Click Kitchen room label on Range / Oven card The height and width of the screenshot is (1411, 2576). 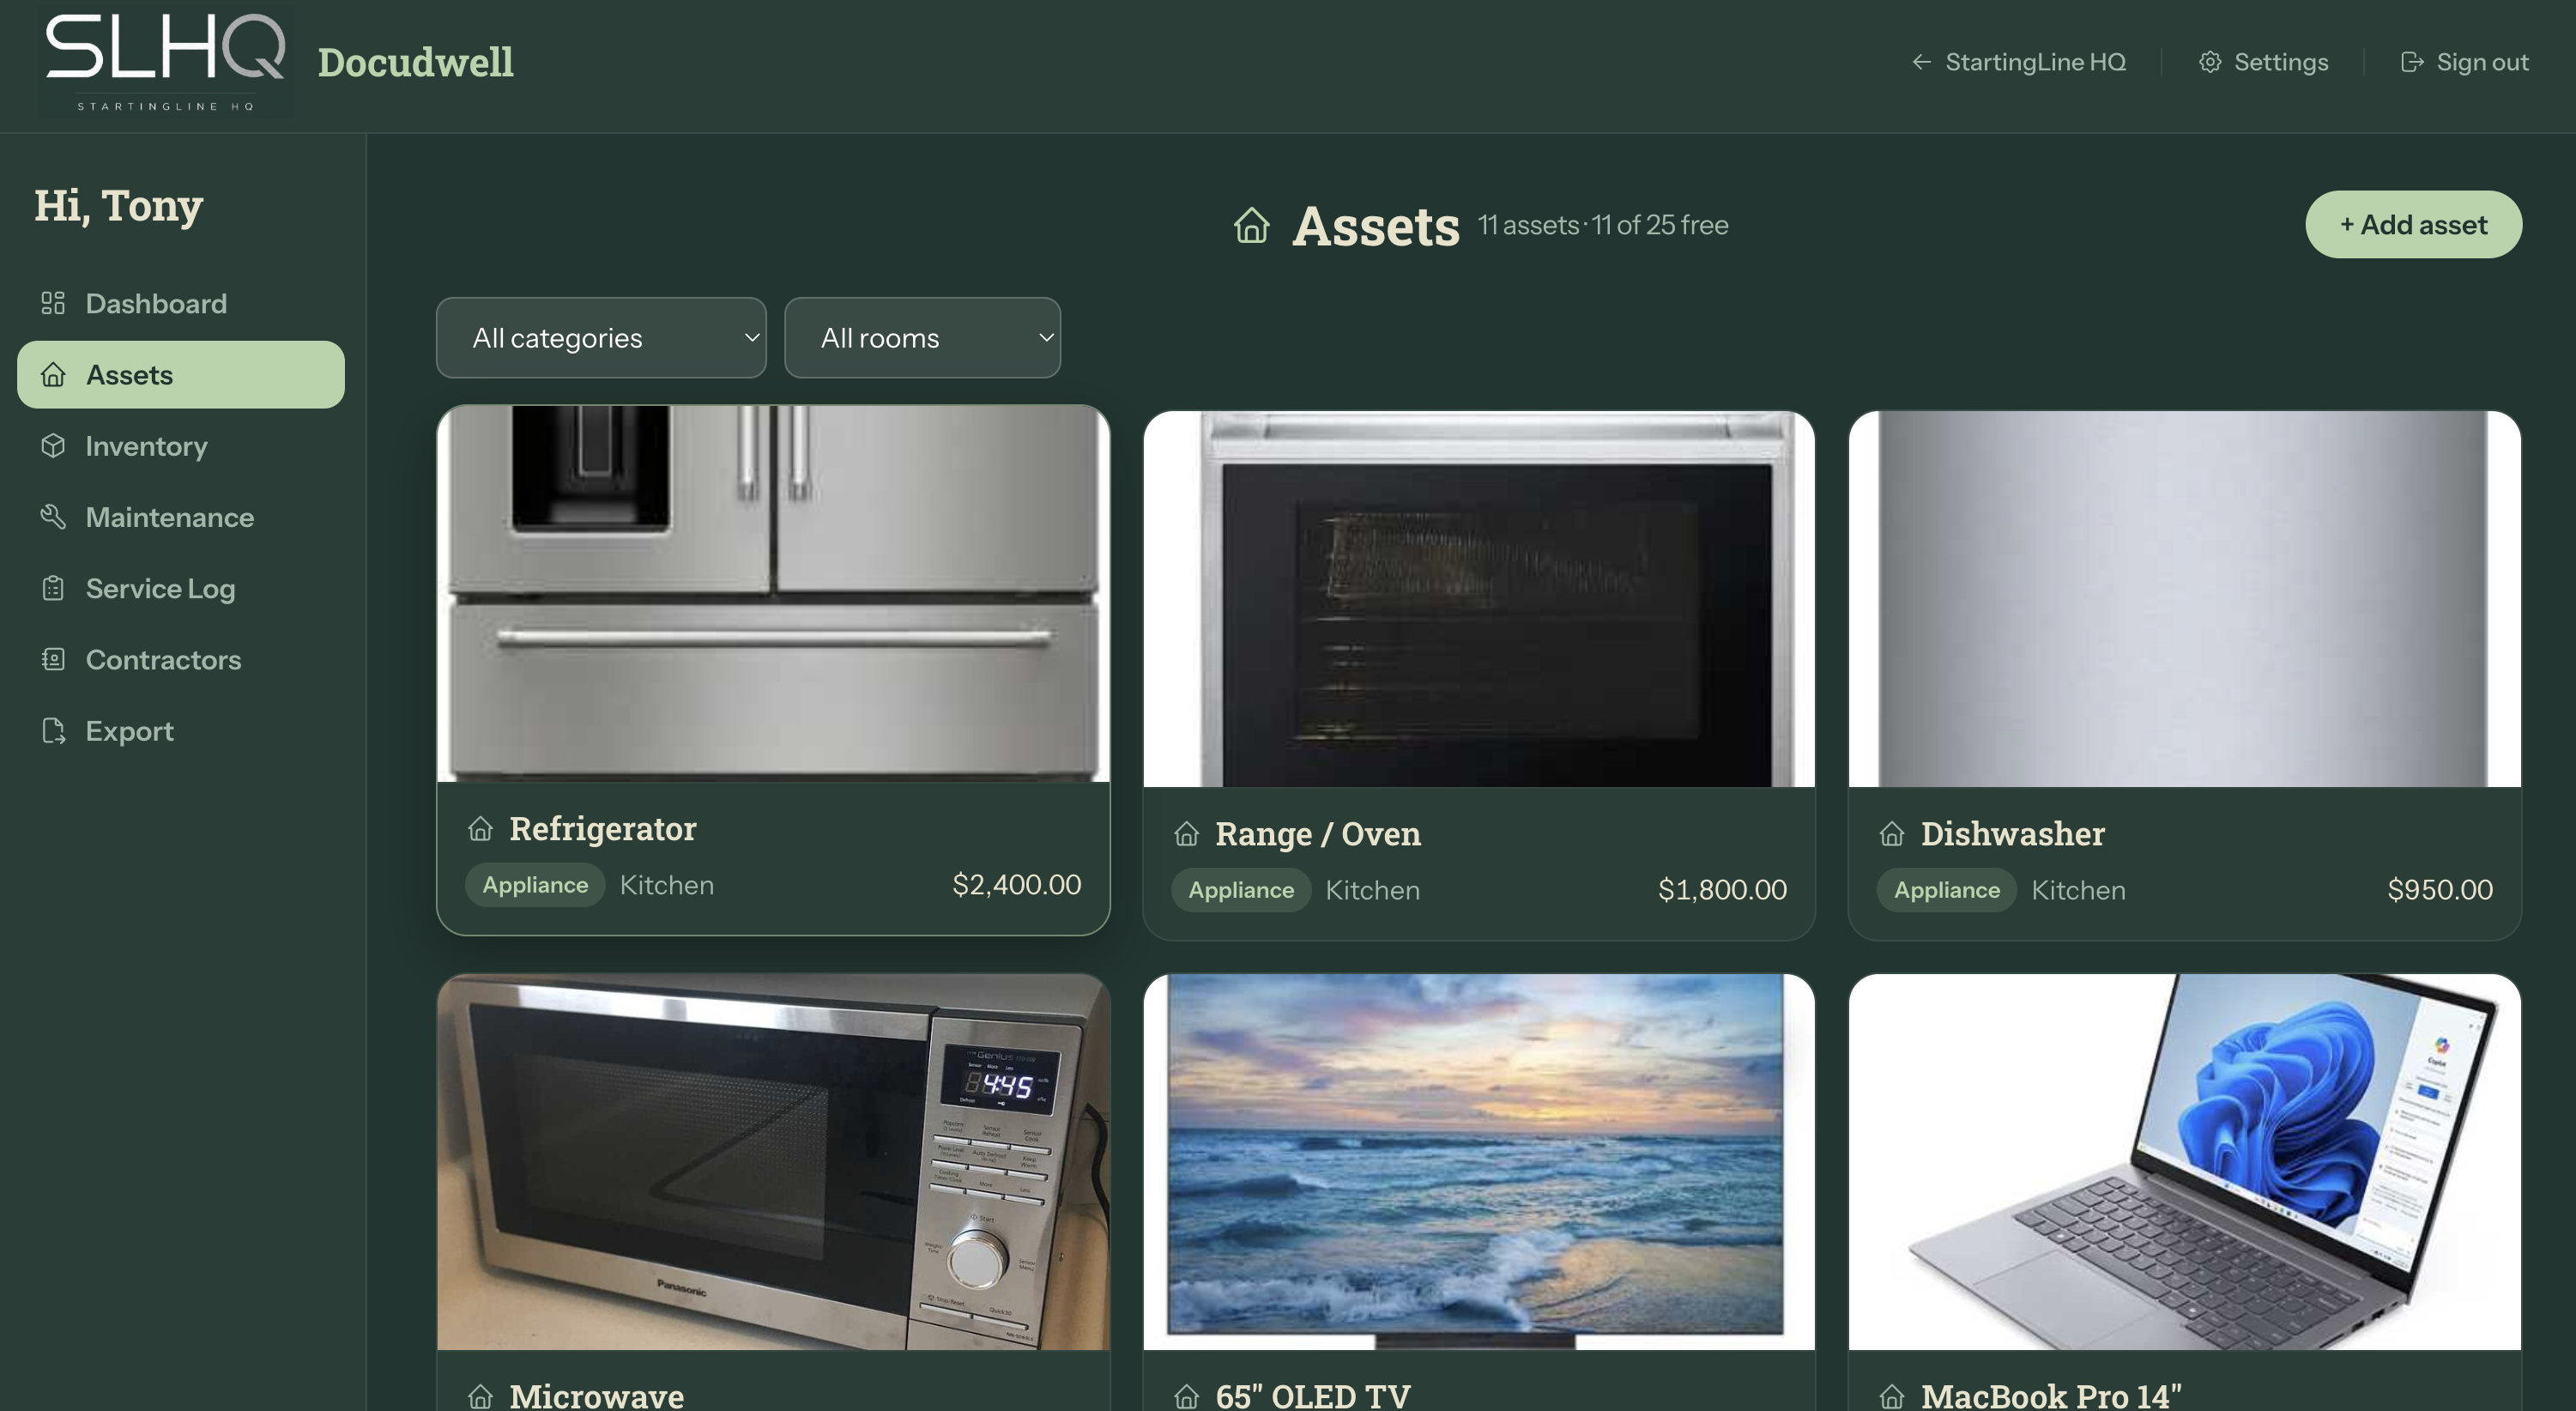pyautogui.click(x=1373, y=890)
